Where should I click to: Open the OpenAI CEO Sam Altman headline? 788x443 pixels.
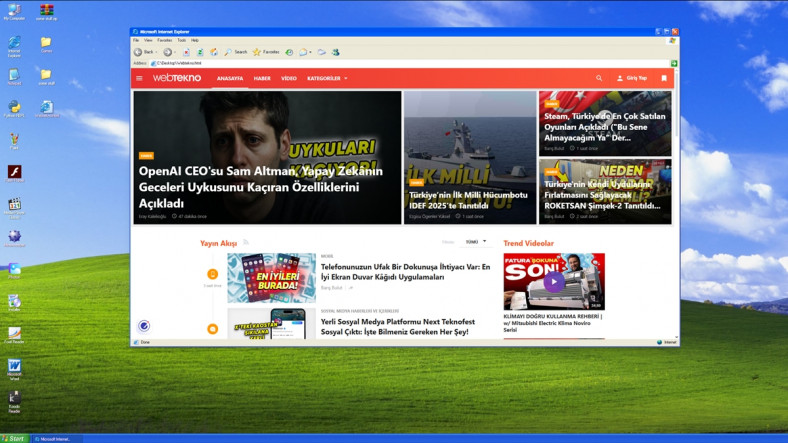tap(260, 187)
